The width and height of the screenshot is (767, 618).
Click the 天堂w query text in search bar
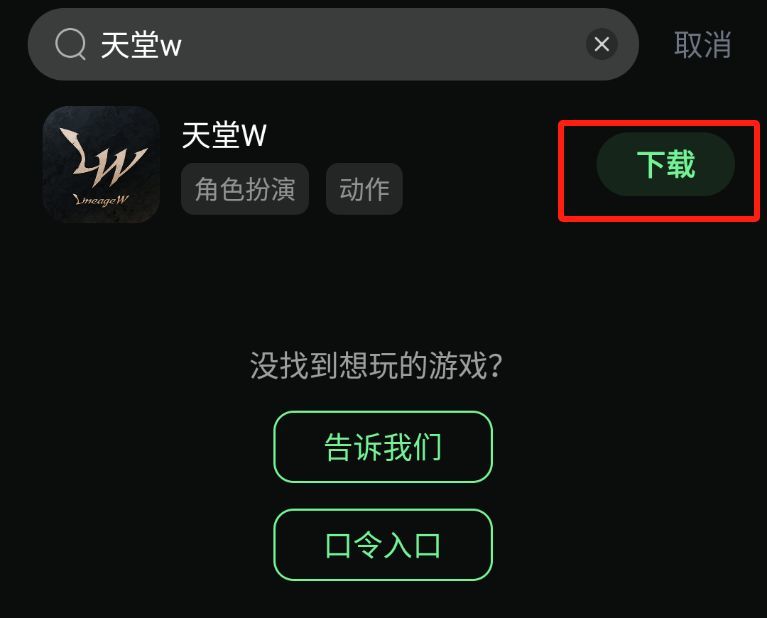141,45
